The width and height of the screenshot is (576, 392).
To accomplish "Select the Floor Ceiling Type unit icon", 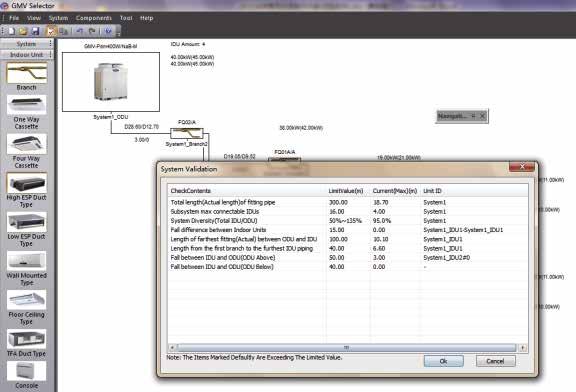I will tap(26, 300).
